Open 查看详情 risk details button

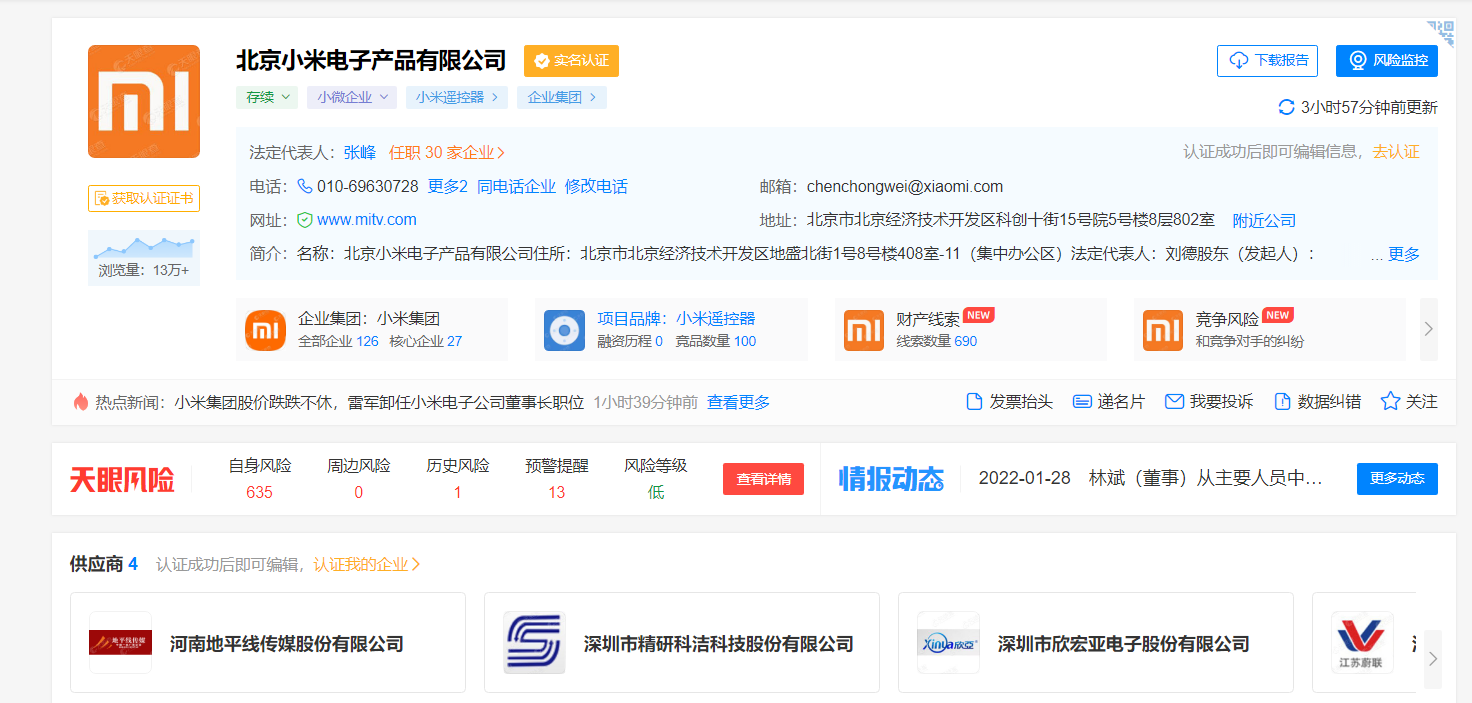[763, 479]
